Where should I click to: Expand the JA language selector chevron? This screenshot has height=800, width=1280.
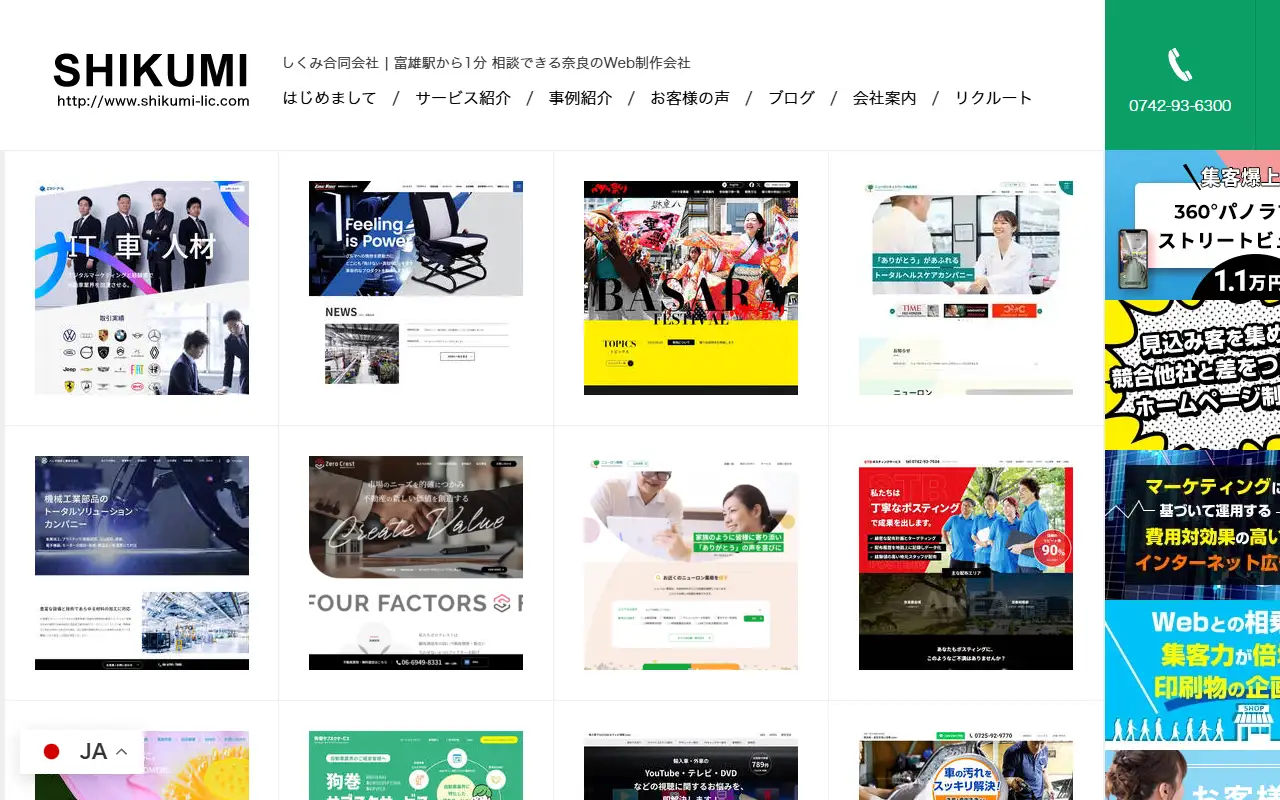pyautogui.click(x=122, y=752)
